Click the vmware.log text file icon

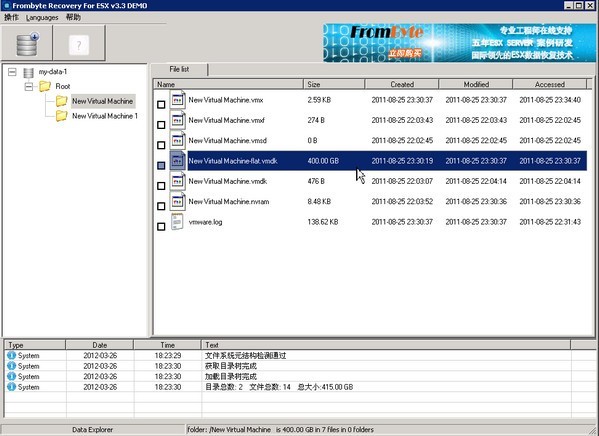[177, 222]
